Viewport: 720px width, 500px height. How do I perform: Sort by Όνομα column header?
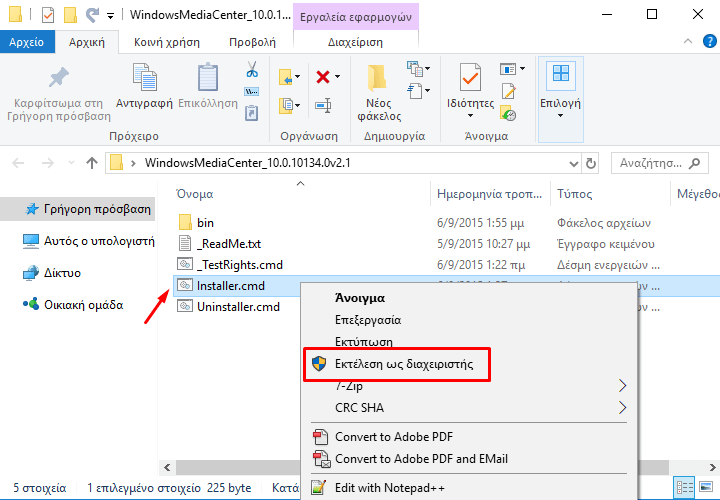[301, 194]
